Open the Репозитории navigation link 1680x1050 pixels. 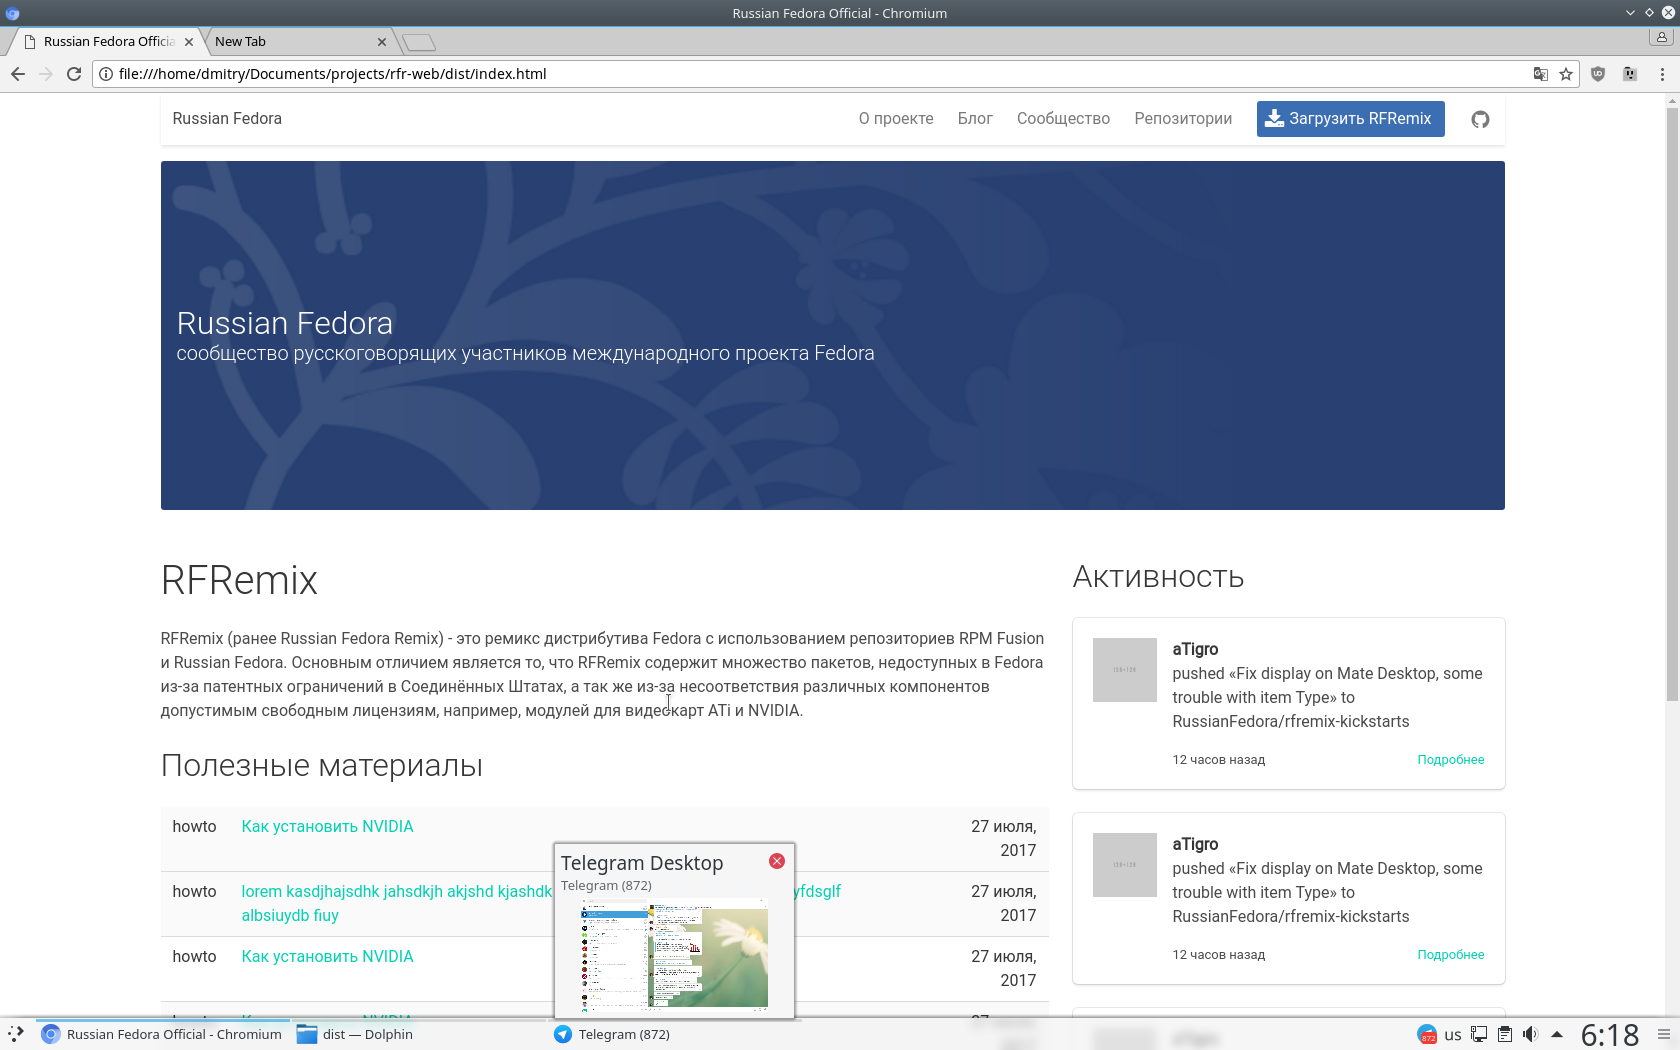(x=1183, y=119)
